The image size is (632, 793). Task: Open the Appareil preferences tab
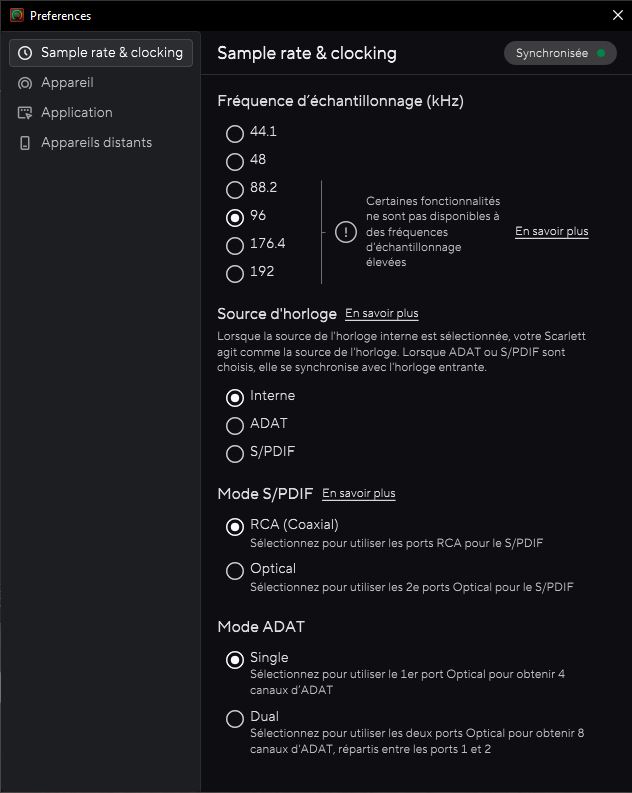coord(67,83)
